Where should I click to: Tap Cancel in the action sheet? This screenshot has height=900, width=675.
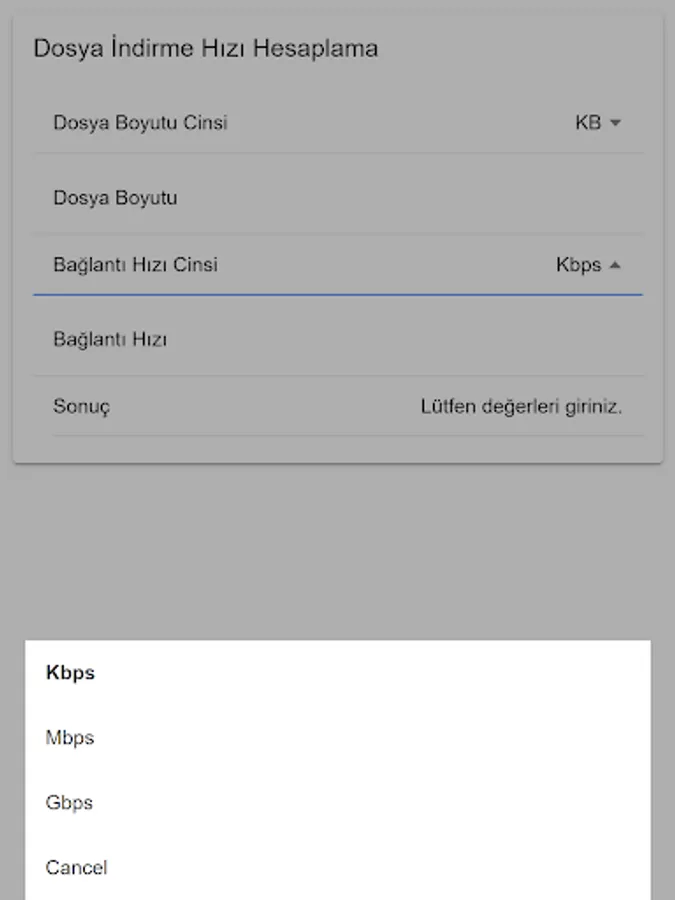click(x=338, y=867)
